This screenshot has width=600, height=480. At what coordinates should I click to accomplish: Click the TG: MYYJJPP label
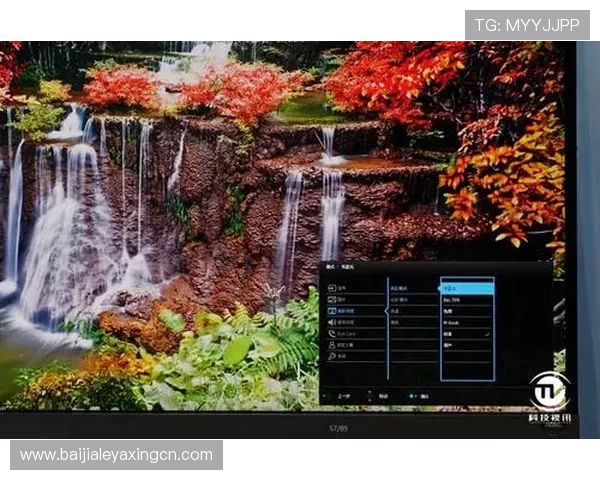click(x=527, y=24)
